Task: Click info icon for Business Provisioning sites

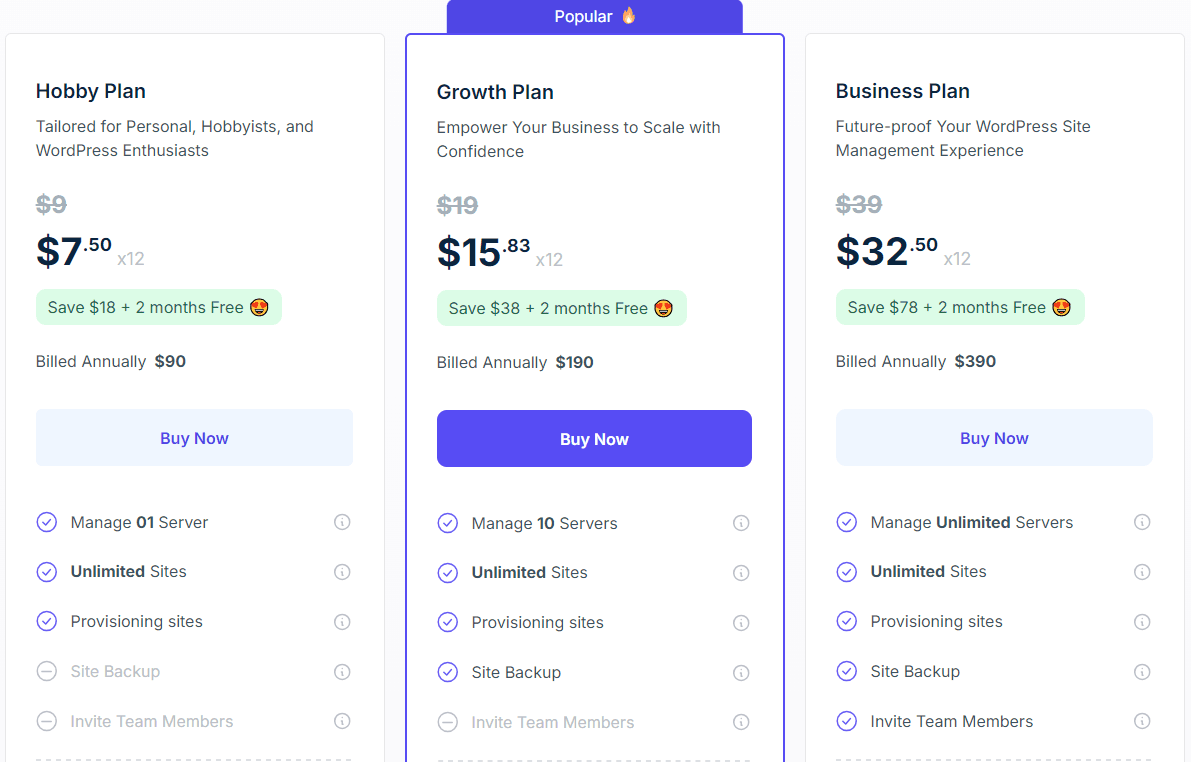Action: (x=1142, y=622)
